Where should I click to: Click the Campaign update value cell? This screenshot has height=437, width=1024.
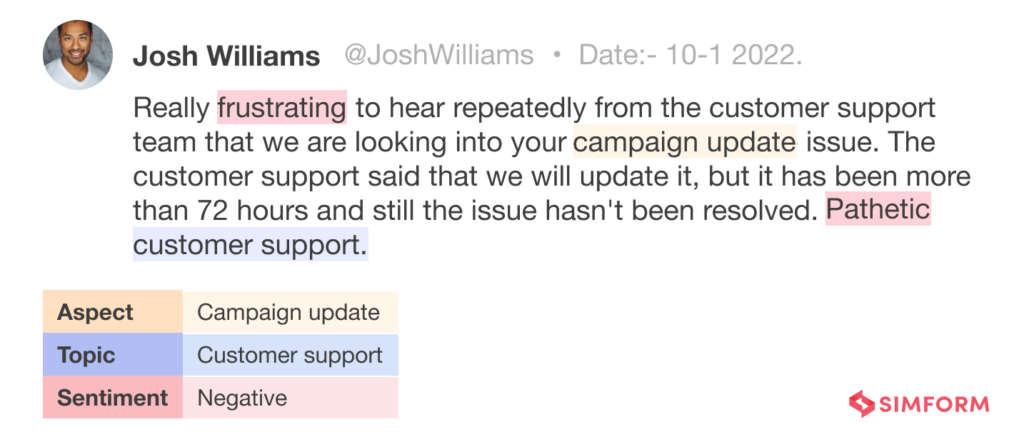[x=289, y=312]
